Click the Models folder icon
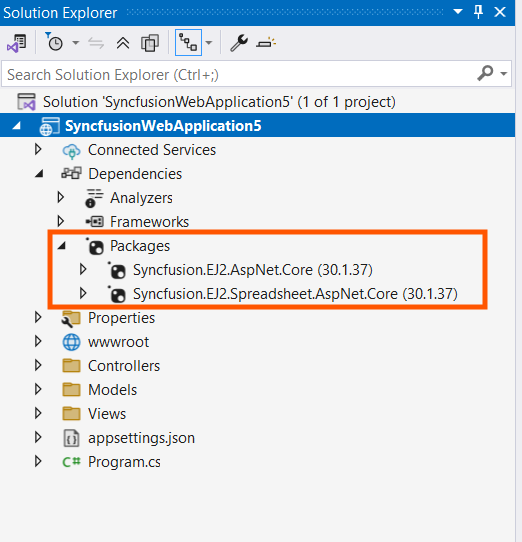Image resolution: width=522 pixels, height=542 pixels. point(71,389)
